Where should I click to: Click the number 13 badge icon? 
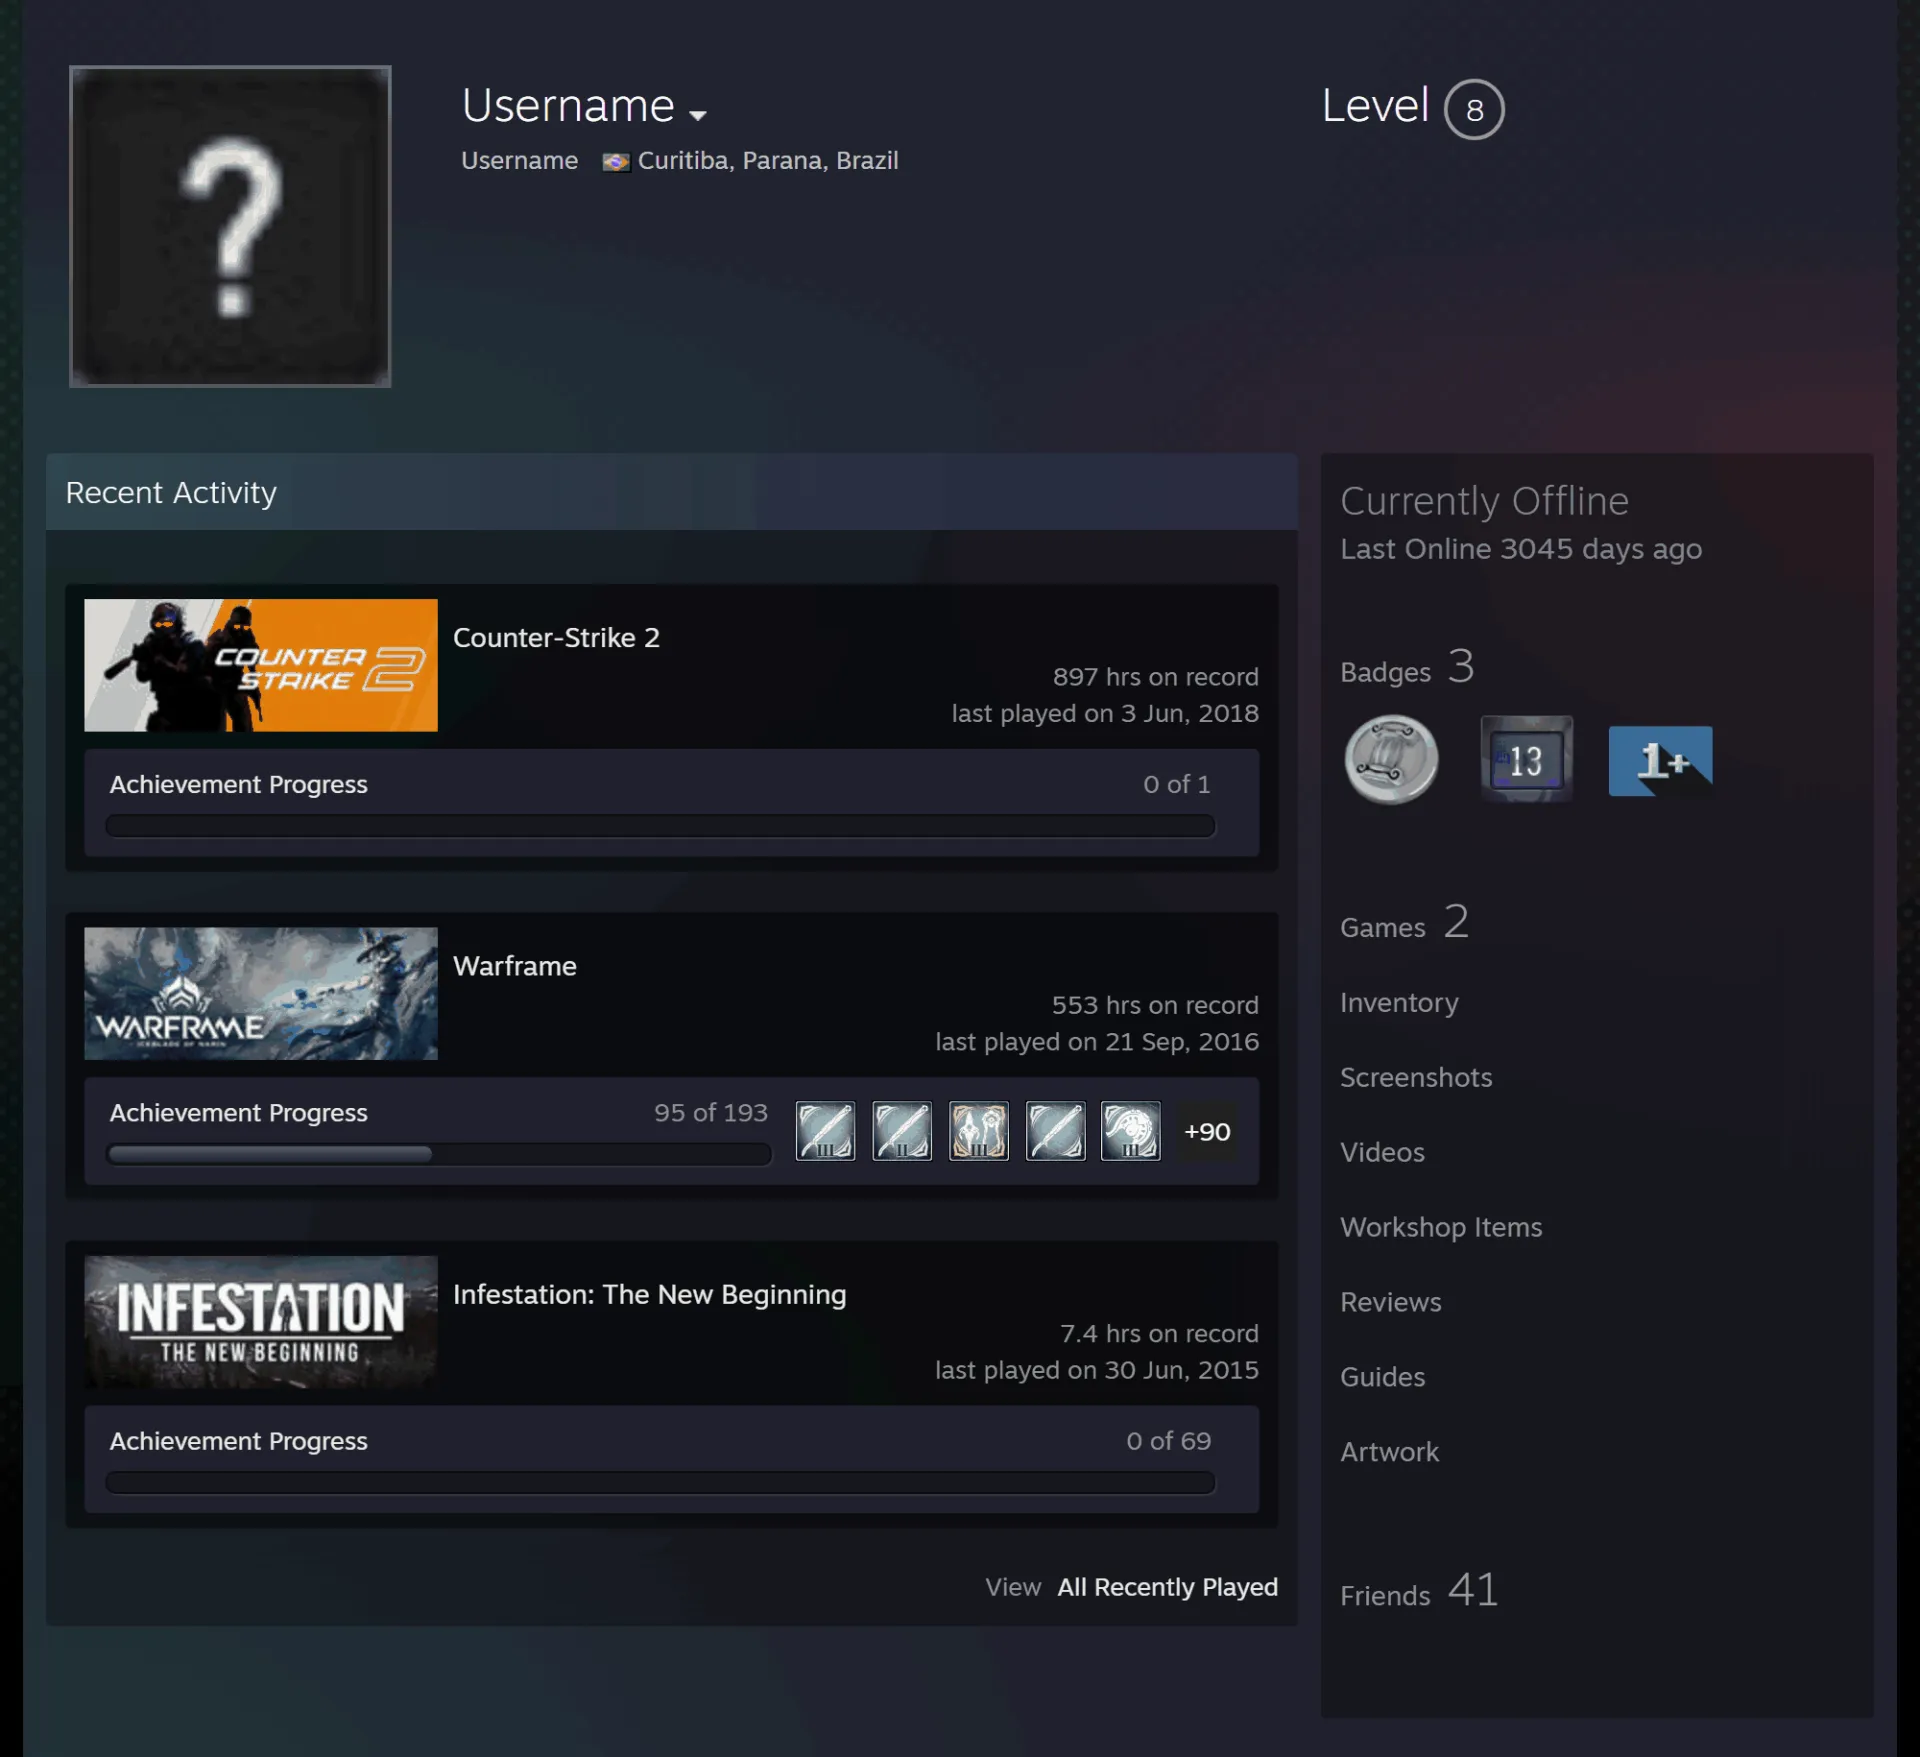click(x=1526, y=760)
